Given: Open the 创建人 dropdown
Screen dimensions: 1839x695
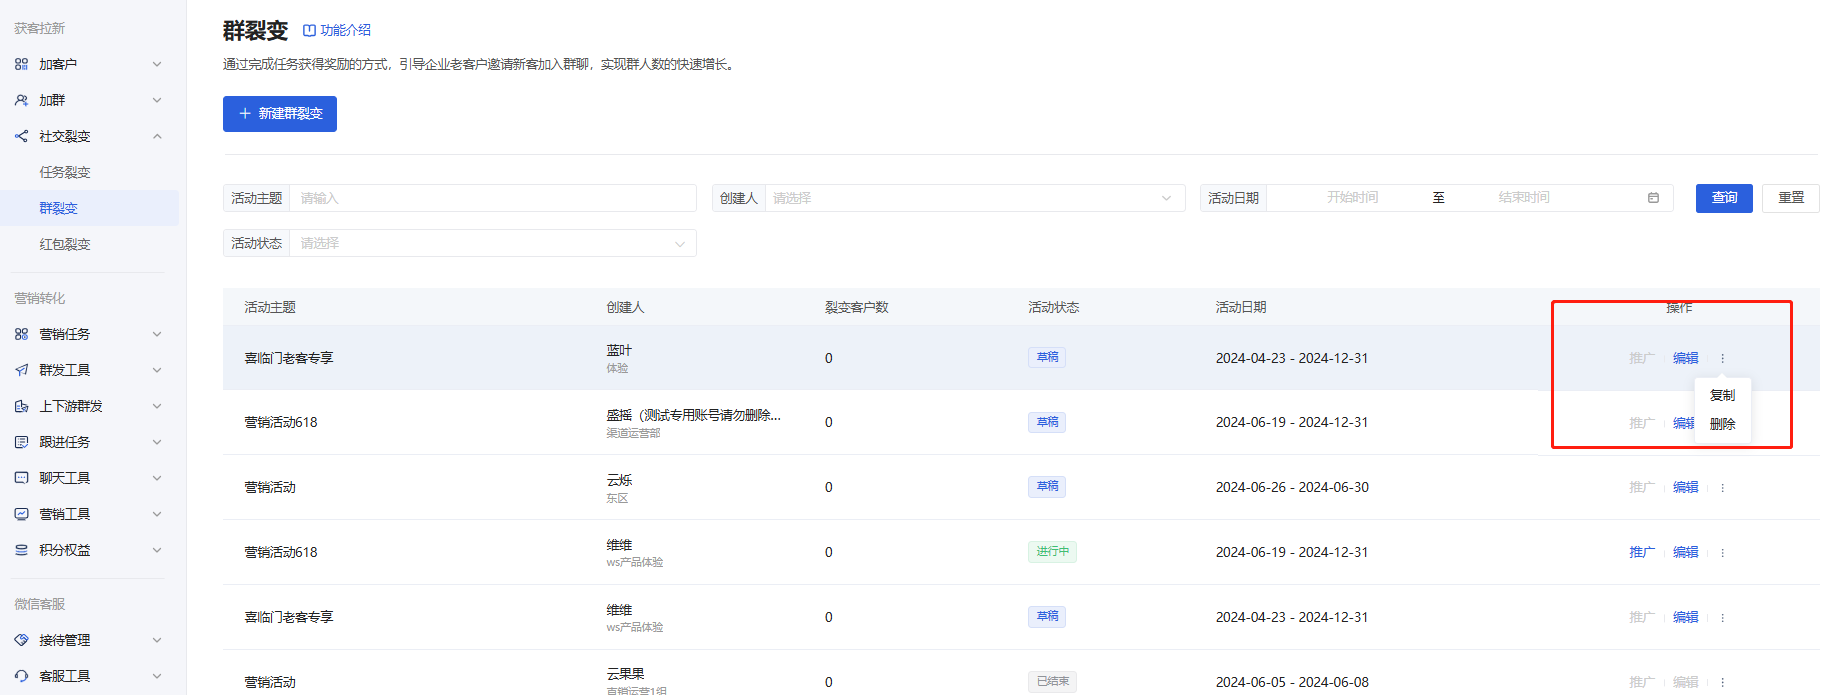Looking at the screenshot, I should click(975, 198).
